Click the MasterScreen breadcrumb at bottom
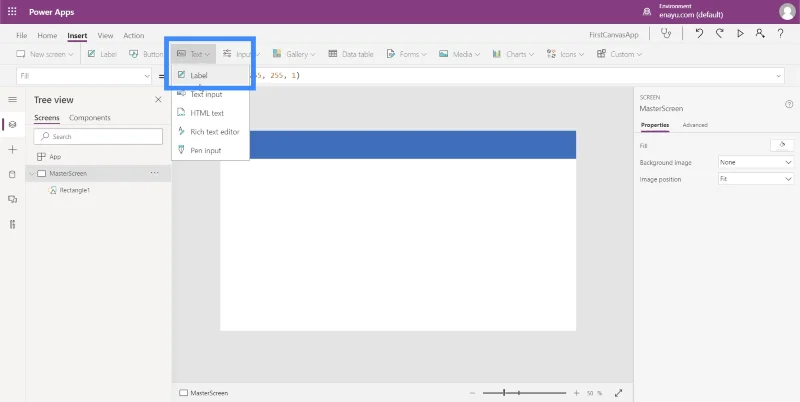The height and width of the screenshot is (402, 800). coord(204,393)
